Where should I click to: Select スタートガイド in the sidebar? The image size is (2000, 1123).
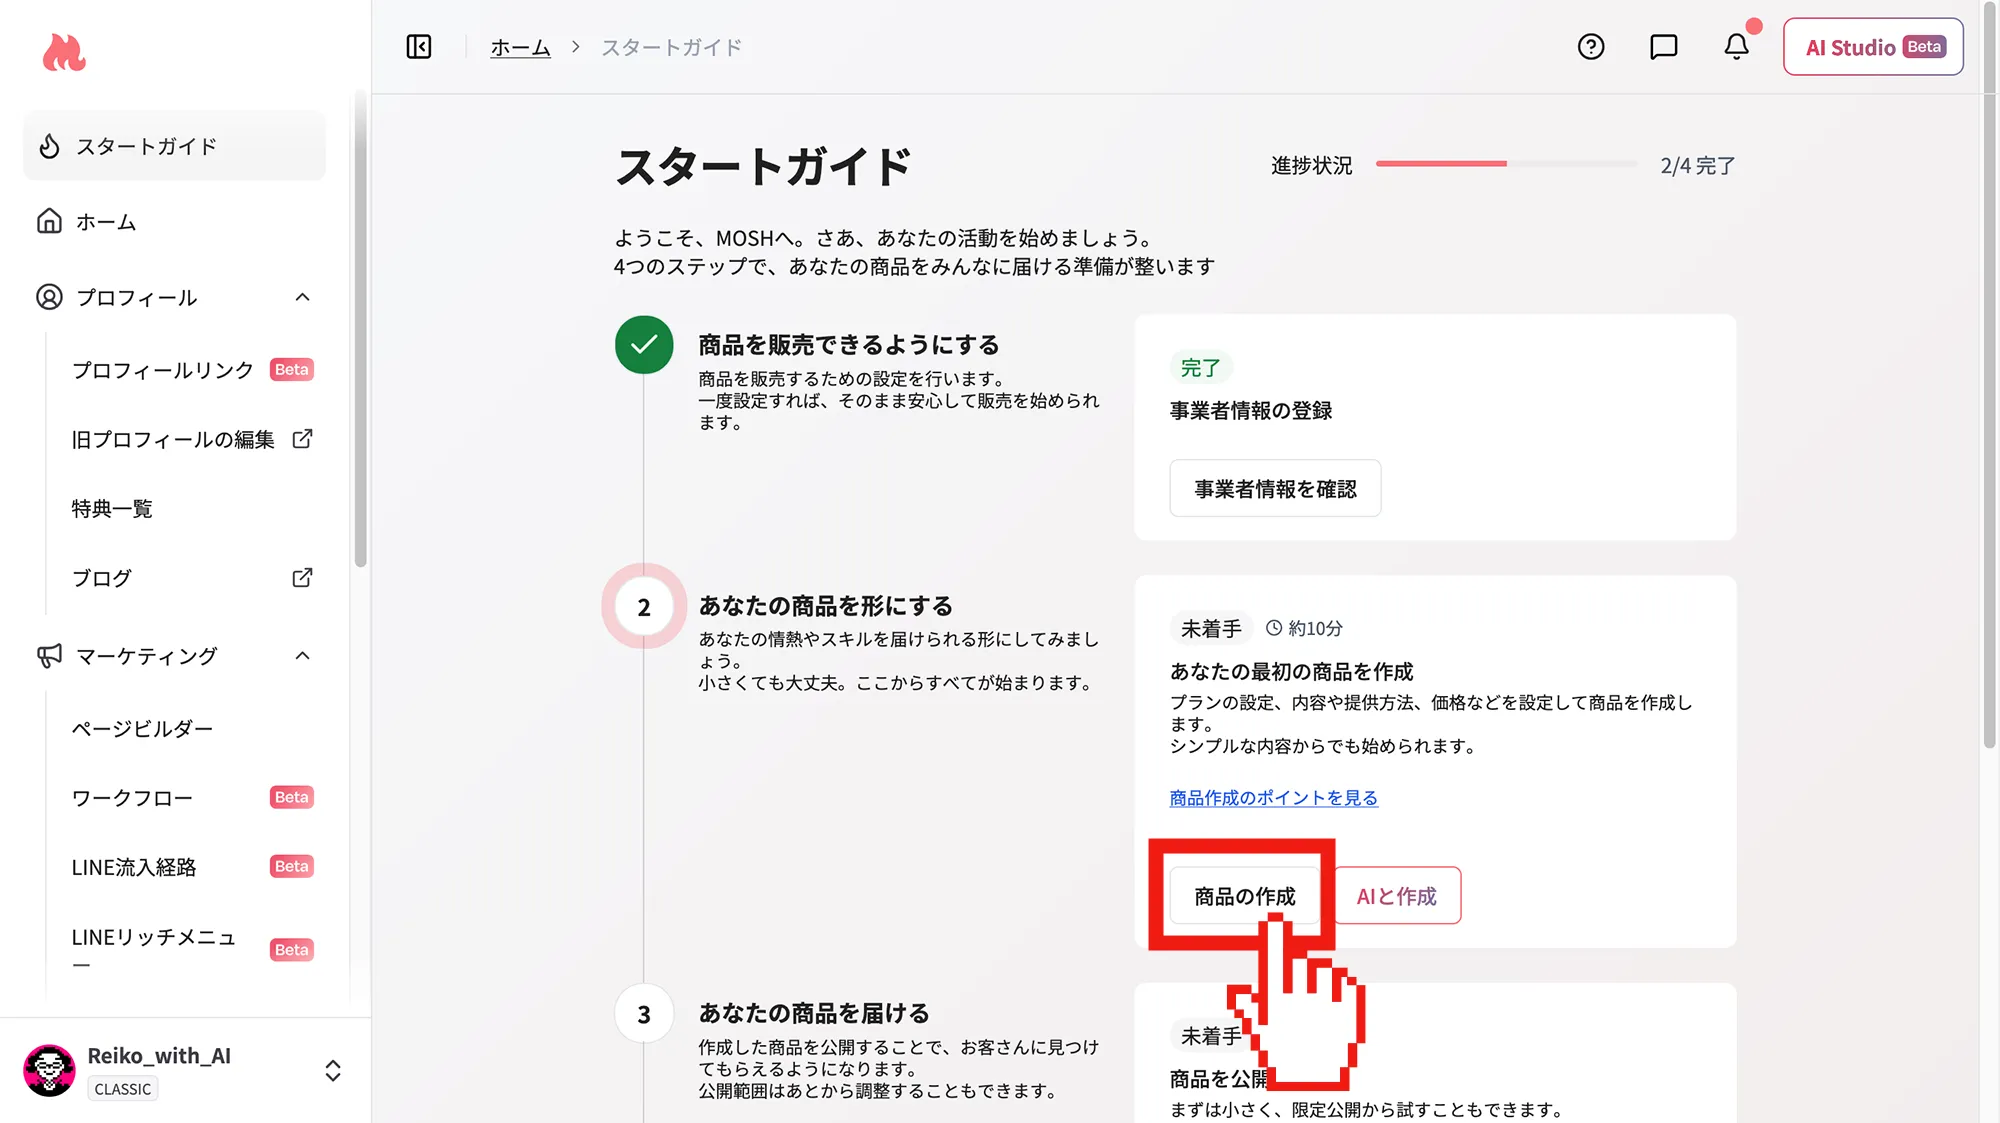tap(174, 146)
